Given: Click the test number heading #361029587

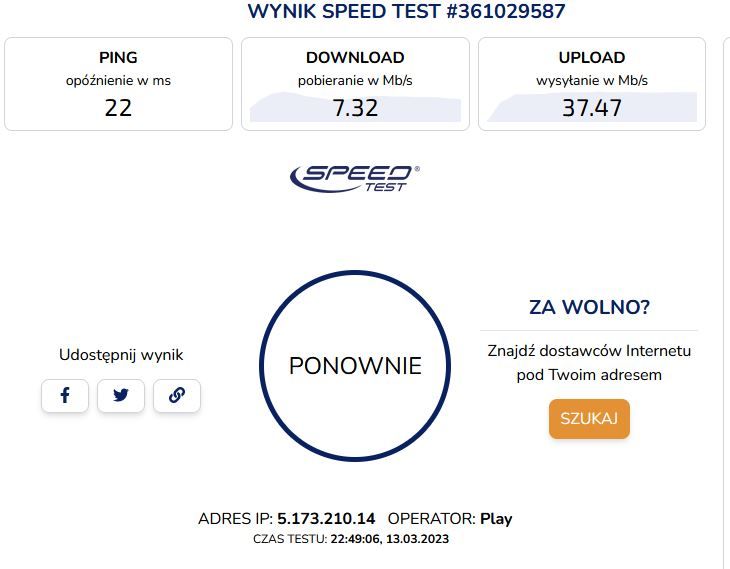Looking at the screenshot, I should (506, 11).
